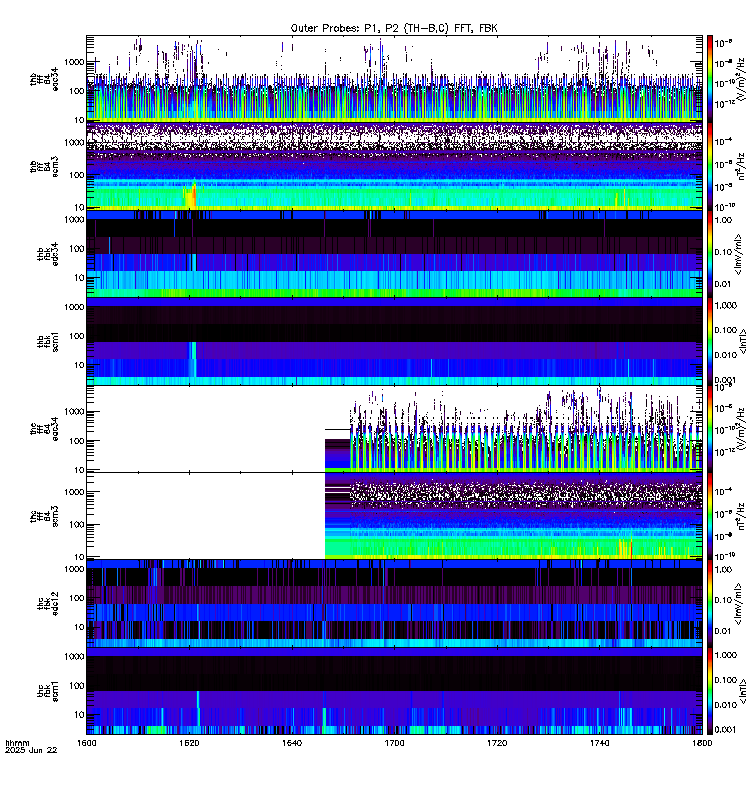
Task: Click the 10 frequency tick of the thc fbk scm1 panel
Action: pyautogui.click(x=79, y=715)
